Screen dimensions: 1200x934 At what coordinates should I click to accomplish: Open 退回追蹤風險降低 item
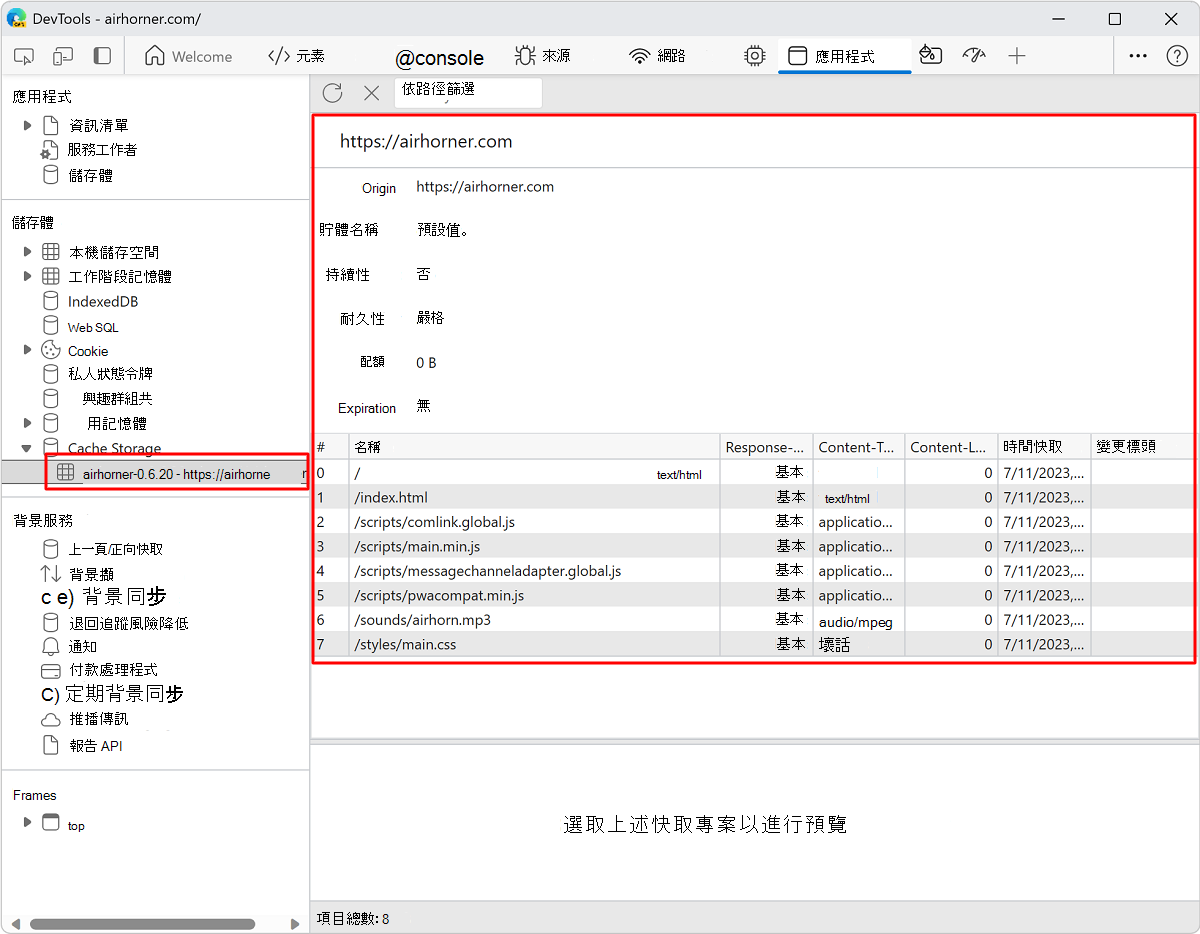(x=128, y=623)
